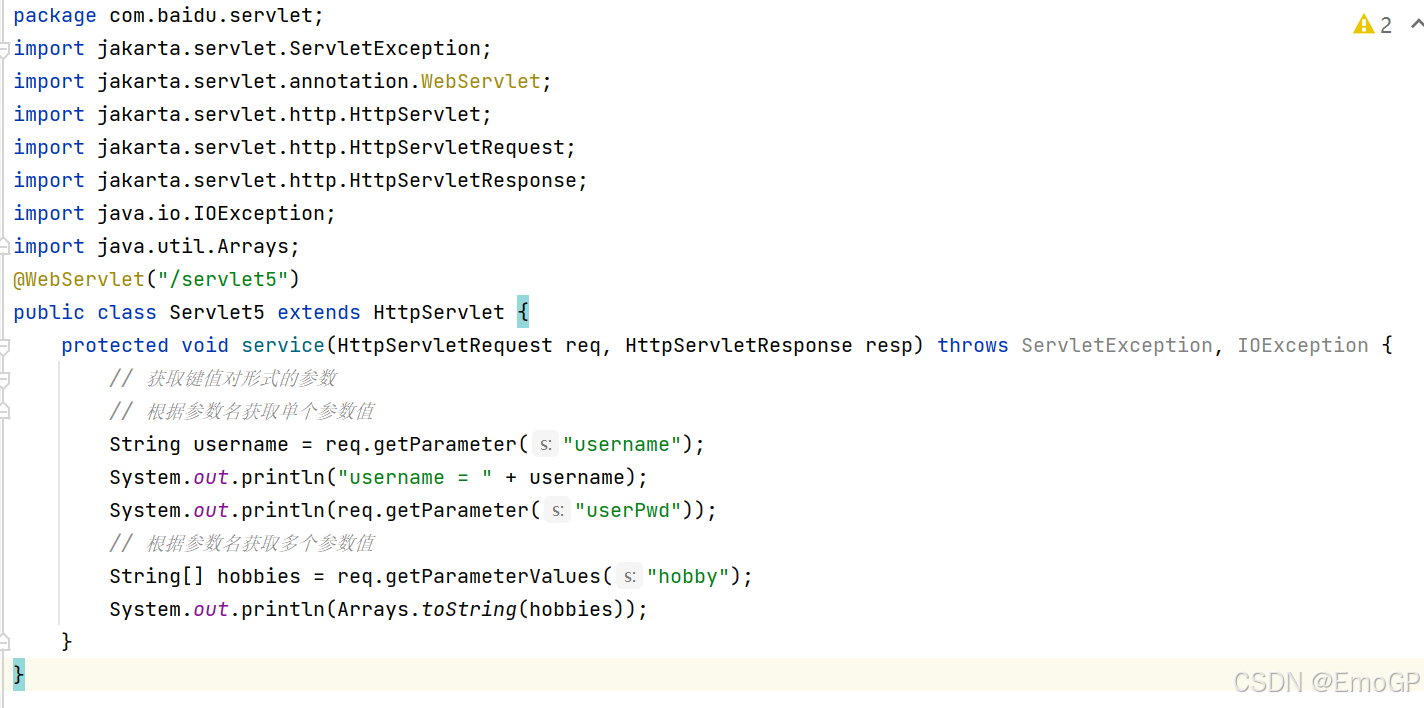This screenshot has width=1424, height=708.
Task: Click the String[] hobbies declaration
Action: tap(205, 576)
